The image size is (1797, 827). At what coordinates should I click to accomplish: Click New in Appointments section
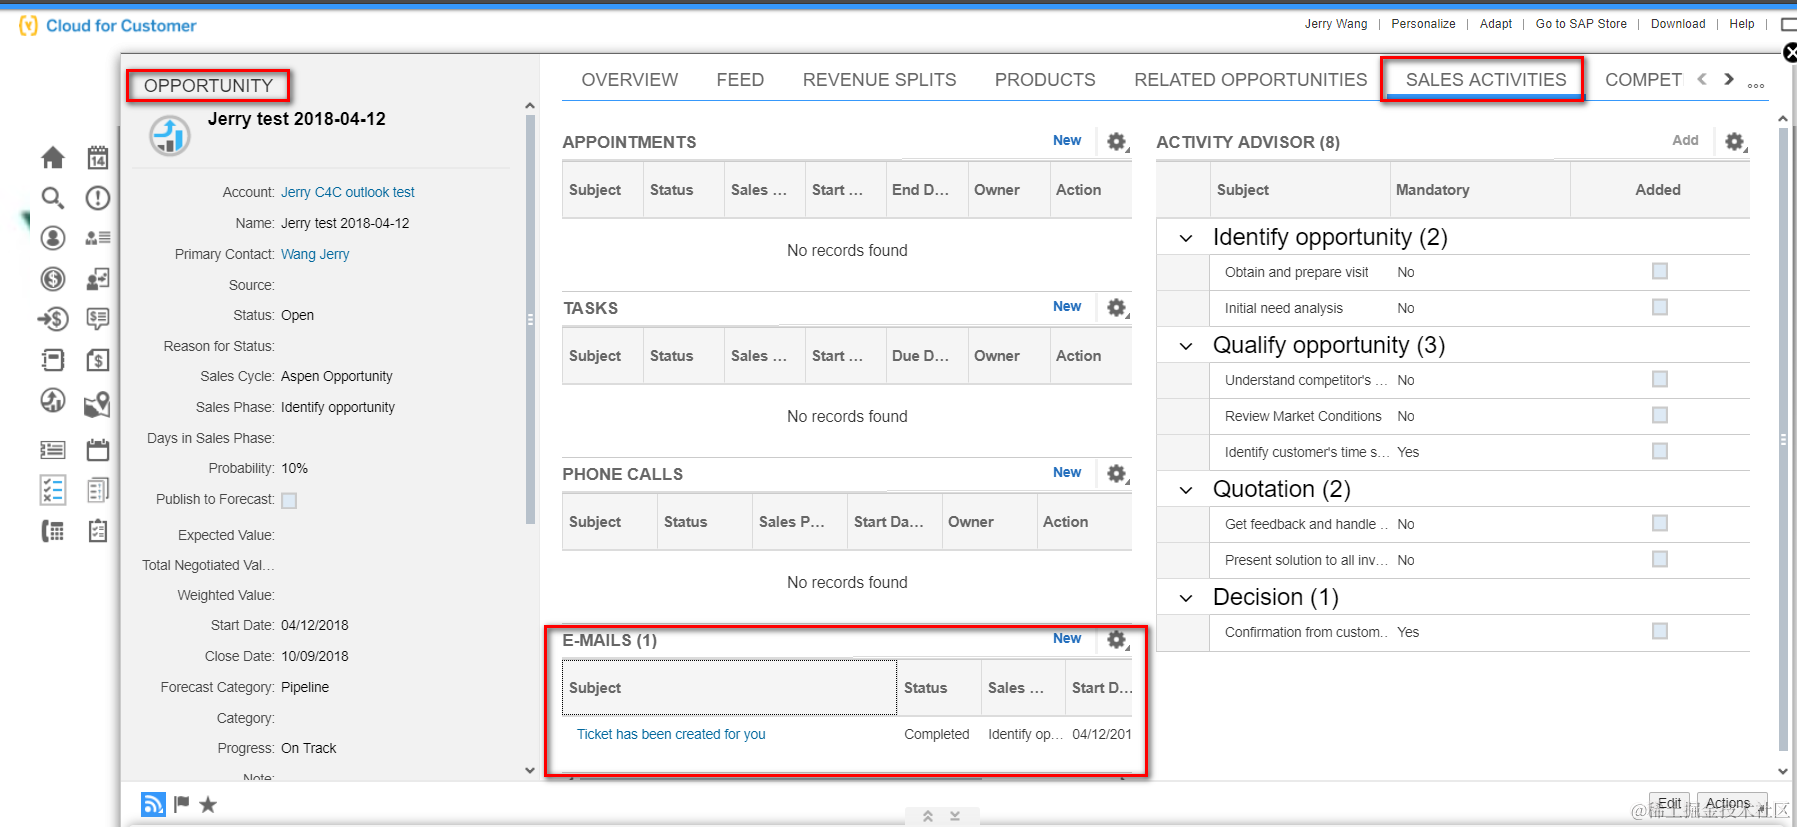(x=1067, y=140)
